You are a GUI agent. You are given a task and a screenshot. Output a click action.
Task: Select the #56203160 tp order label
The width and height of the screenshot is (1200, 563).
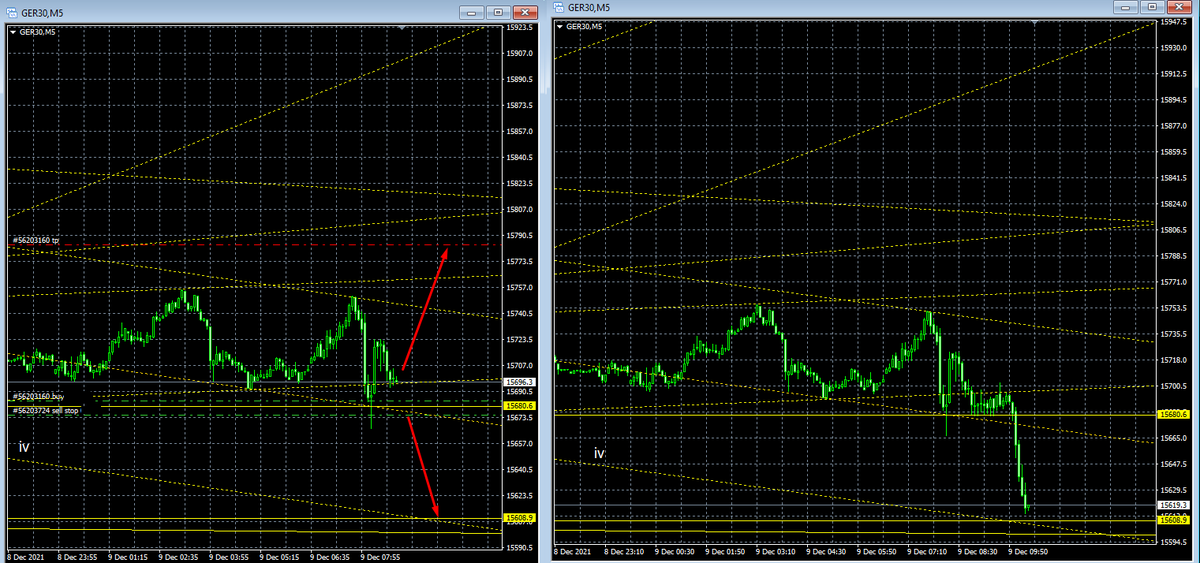[x=36, y=240]
